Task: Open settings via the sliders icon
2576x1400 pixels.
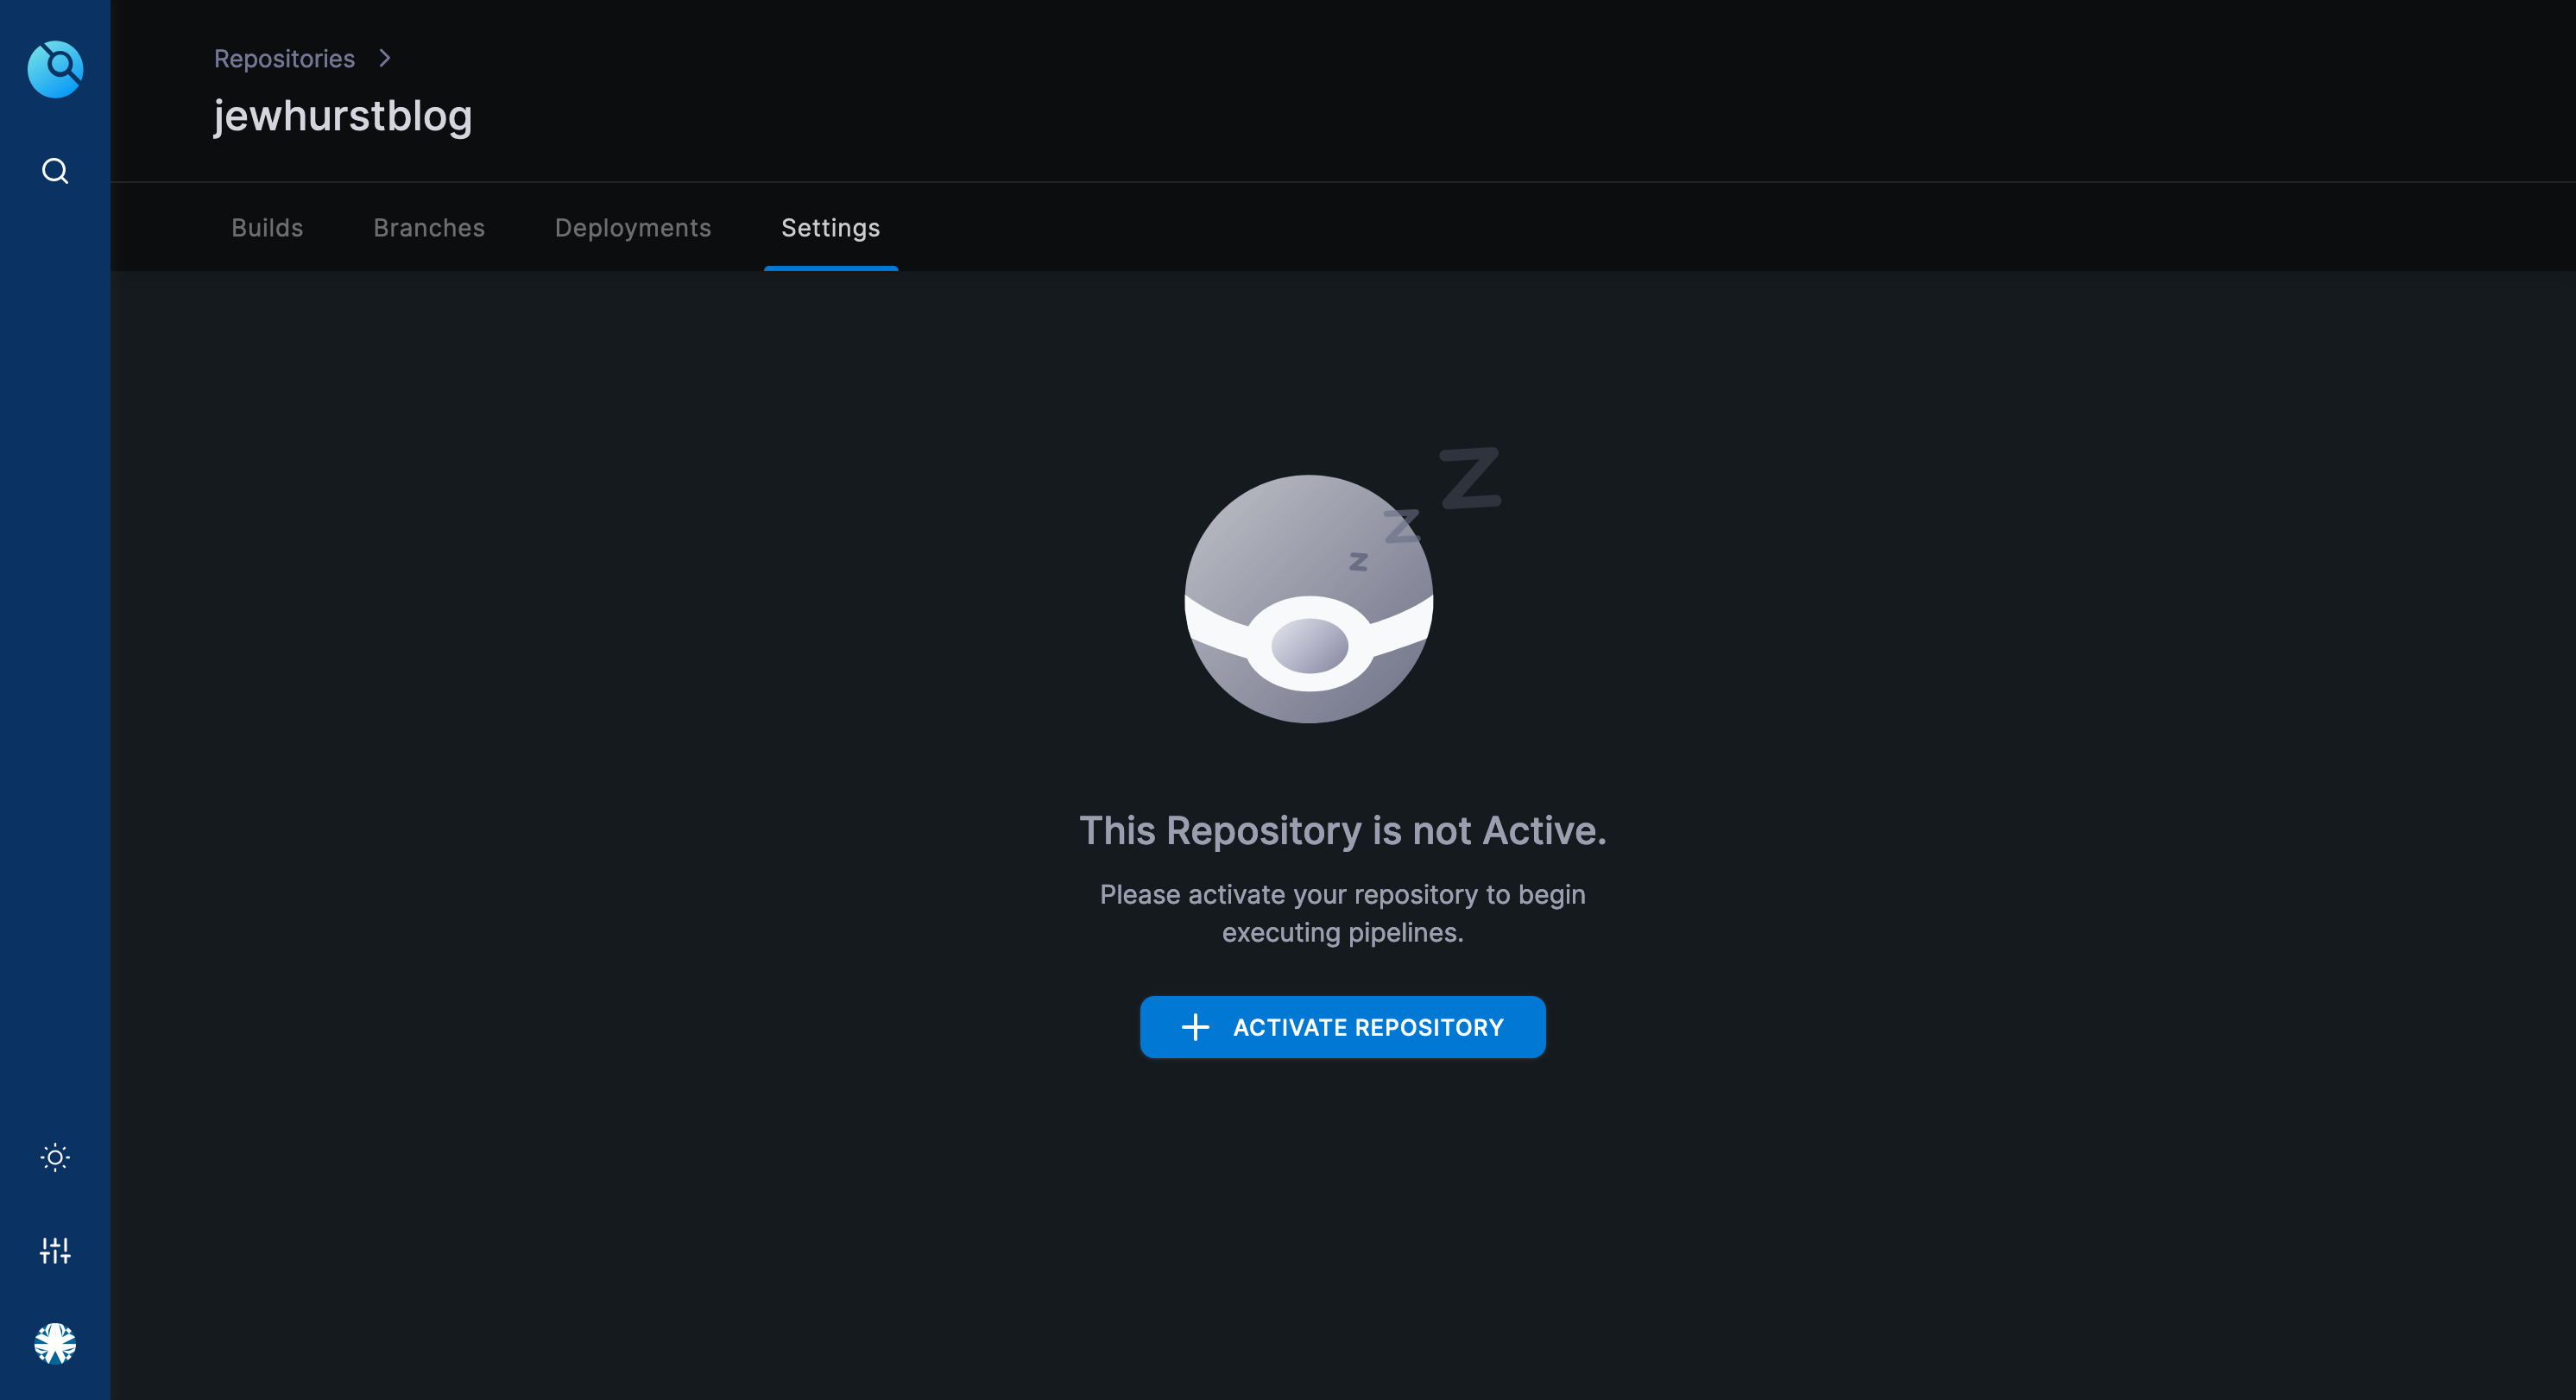Action: (x=55, y=1250)
